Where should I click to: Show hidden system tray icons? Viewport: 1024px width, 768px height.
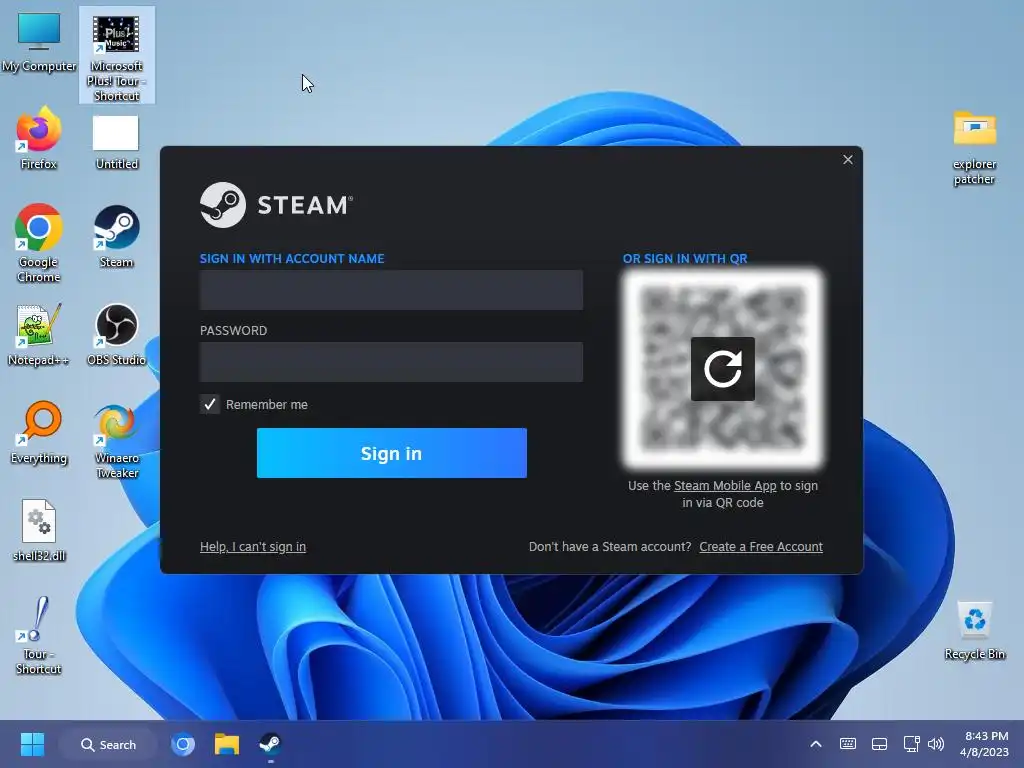[816, 744]
